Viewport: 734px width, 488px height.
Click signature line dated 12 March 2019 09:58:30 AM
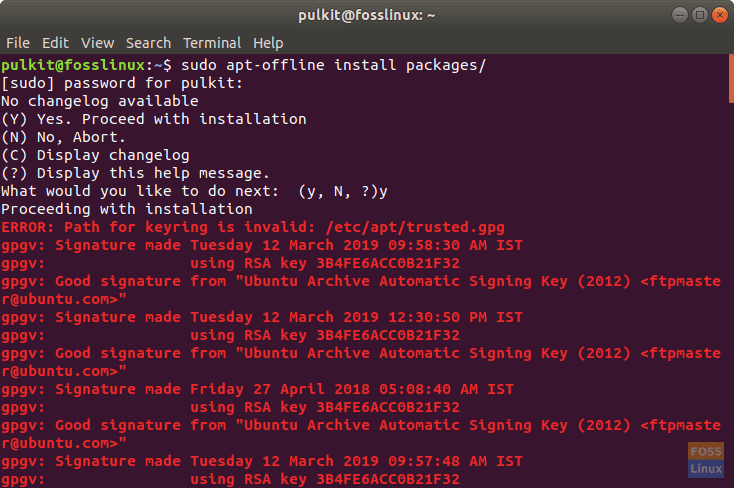point(262,245)
